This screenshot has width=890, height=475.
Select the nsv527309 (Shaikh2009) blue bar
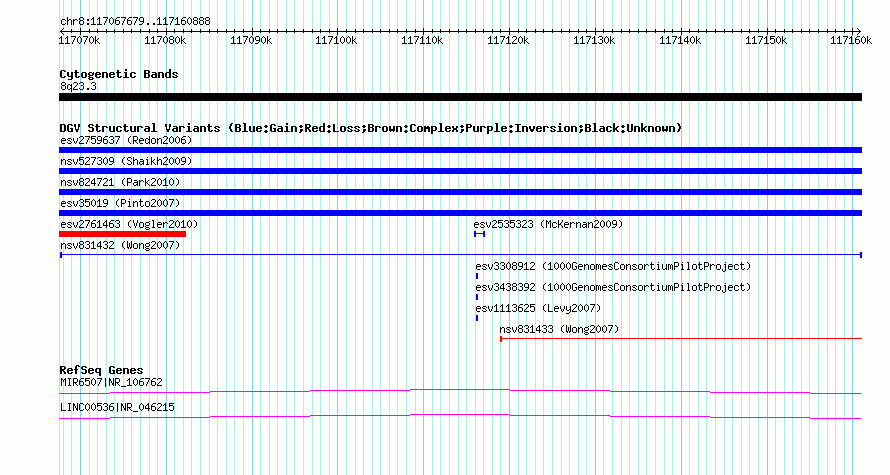[460, 171]
